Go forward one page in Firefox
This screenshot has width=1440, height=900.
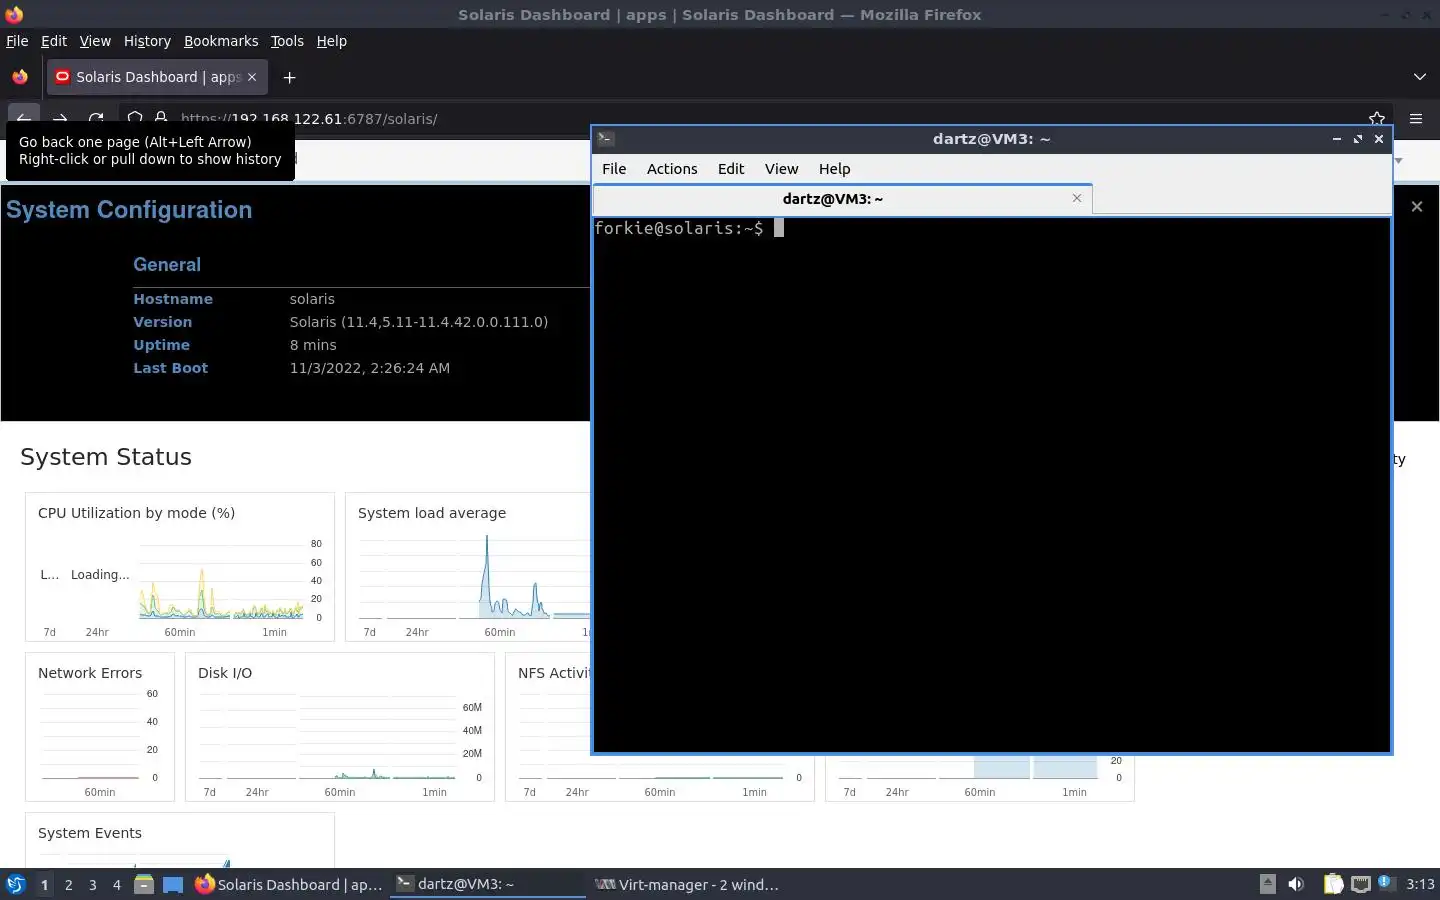coord(60,118)
